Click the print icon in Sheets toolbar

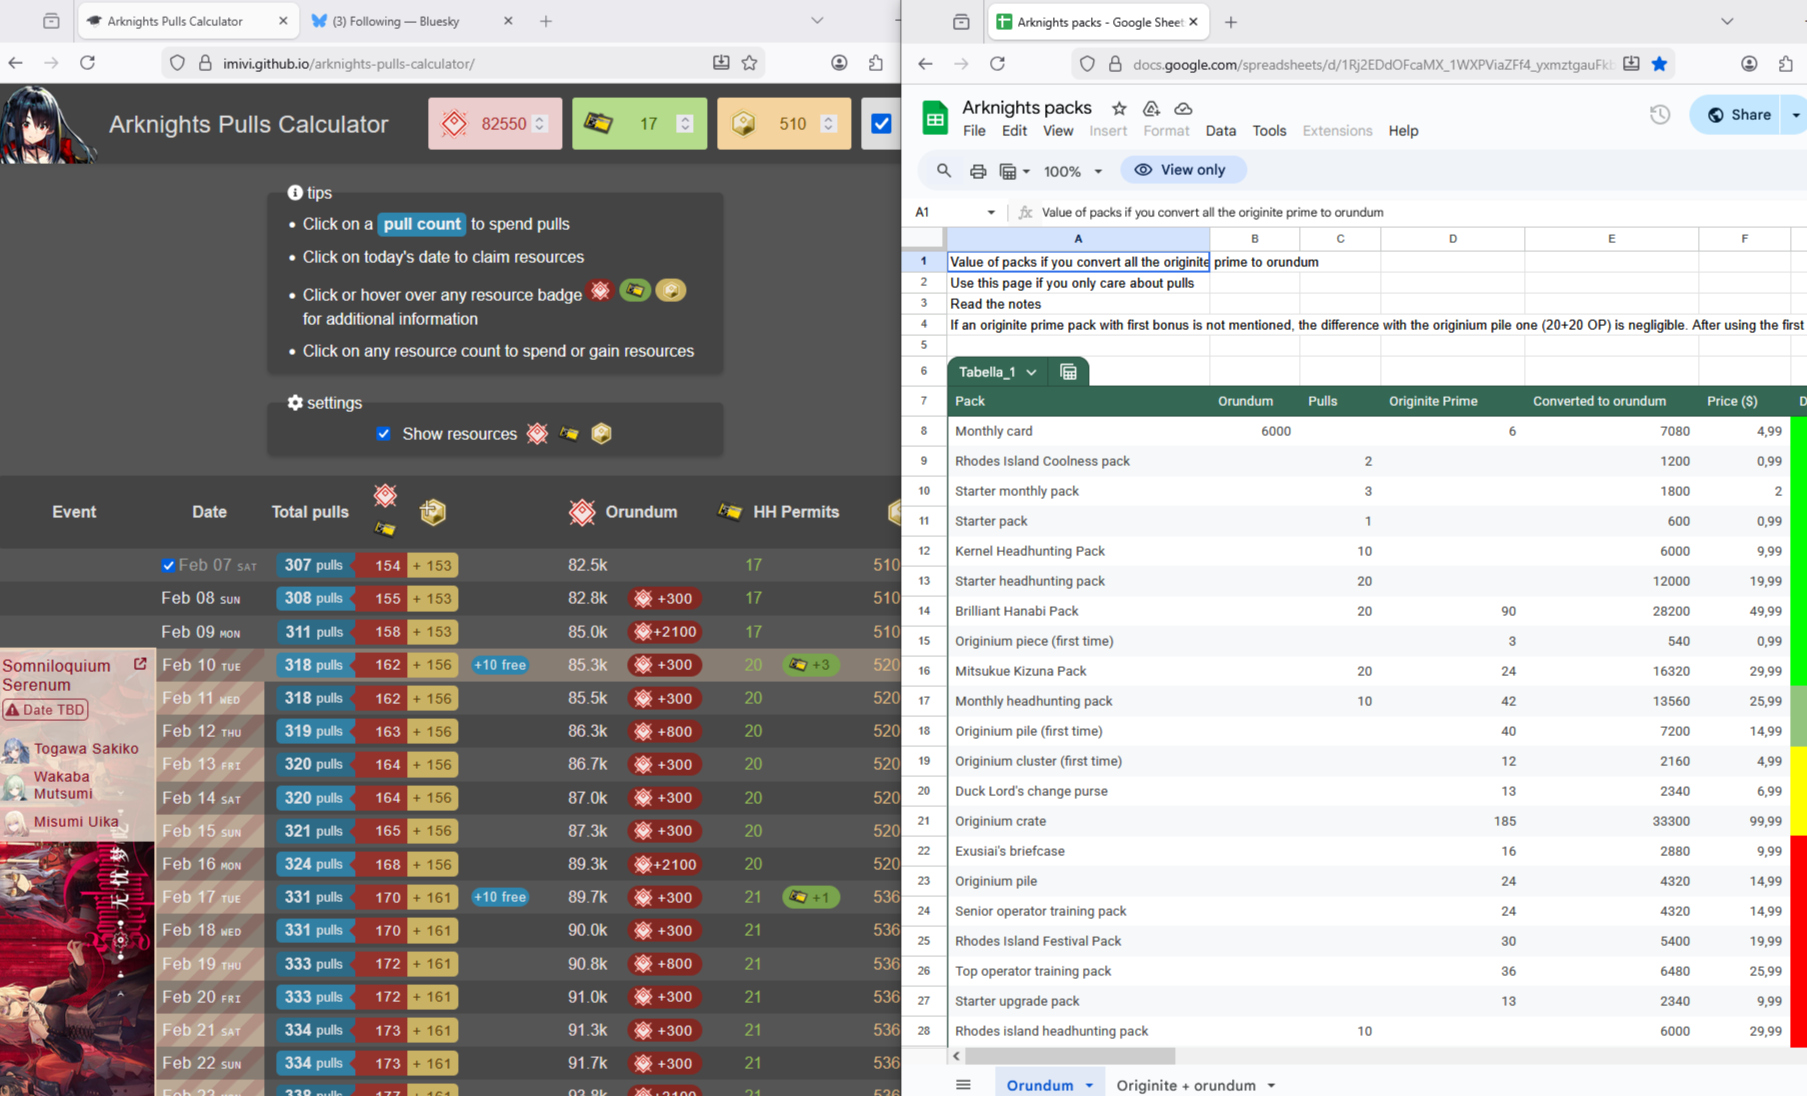pyautogui.click(x=977, y=171)
